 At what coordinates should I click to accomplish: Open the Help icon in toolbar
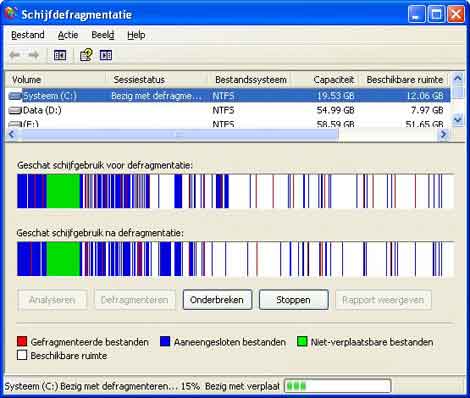[86, 55]
